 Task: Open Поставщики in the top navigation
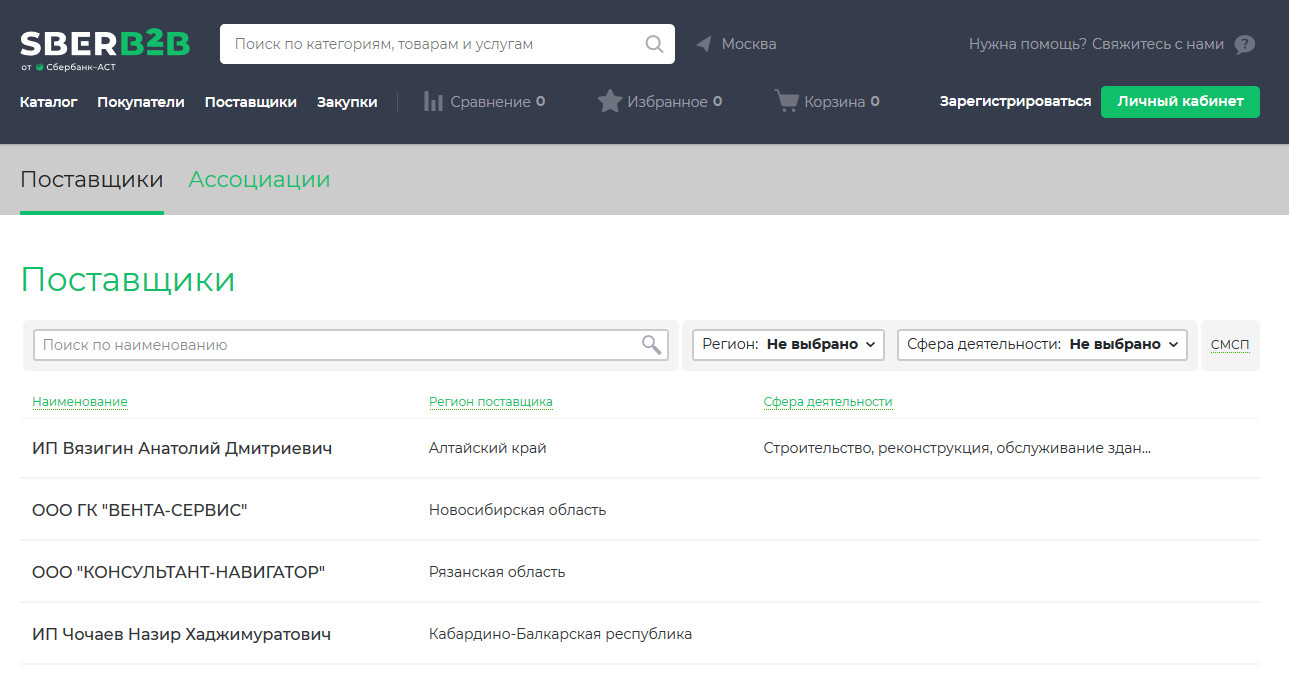pos(251,102)
